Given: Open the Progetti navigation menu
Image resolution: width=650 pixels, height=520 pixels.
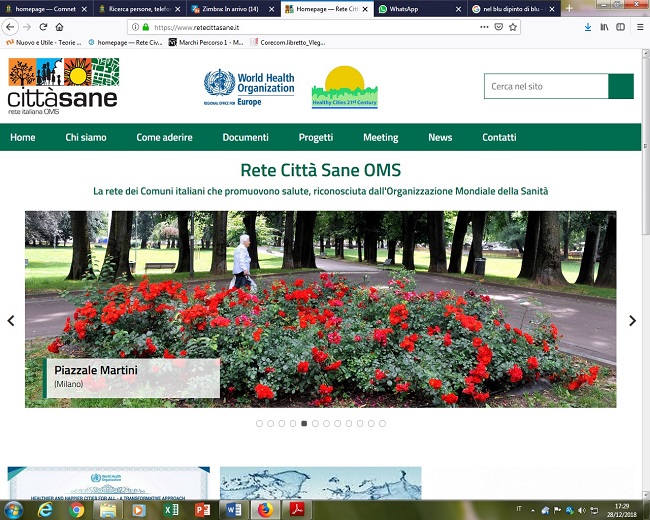Looking at the screenshot, I should pyautogui.click(x=315, y=137).
